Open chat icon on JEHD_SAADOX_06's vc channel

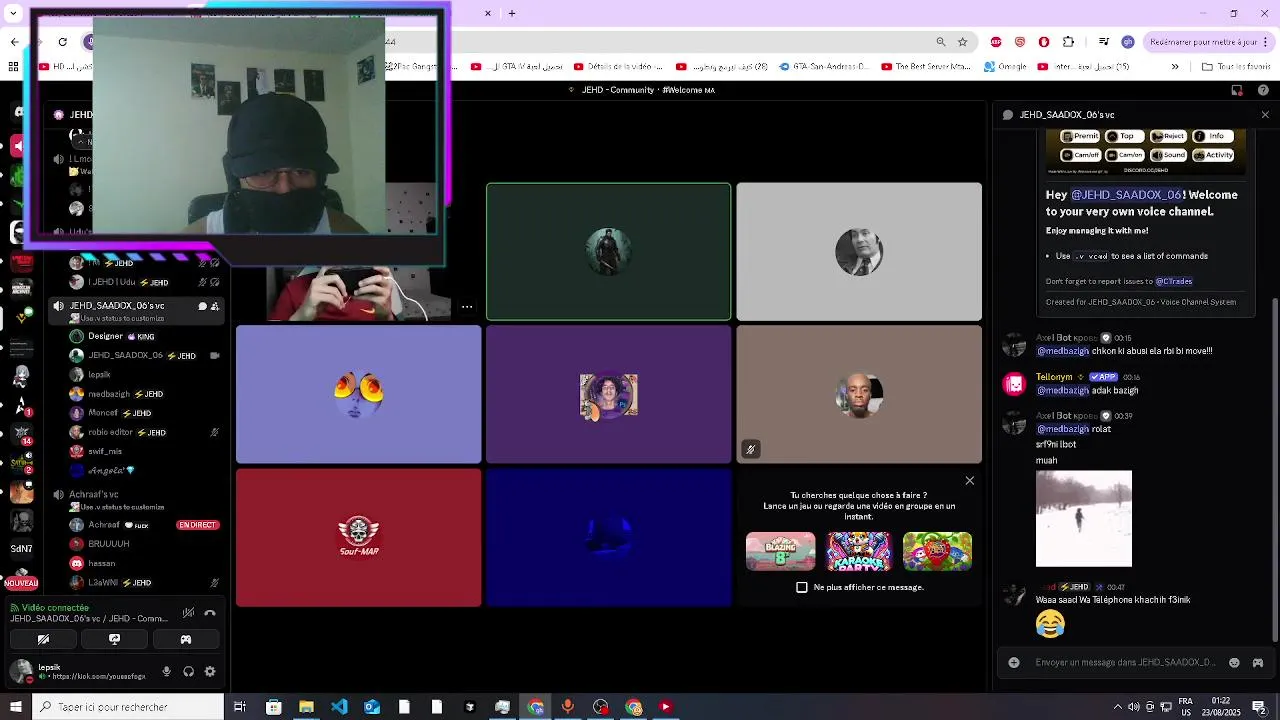tap(202, 306)
